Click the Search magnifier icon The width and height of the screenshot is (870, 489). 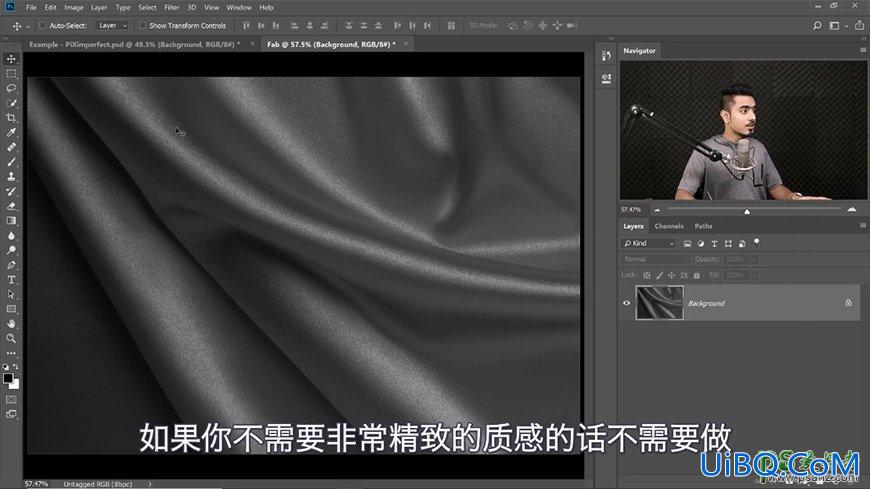click(x=817, y=26)
